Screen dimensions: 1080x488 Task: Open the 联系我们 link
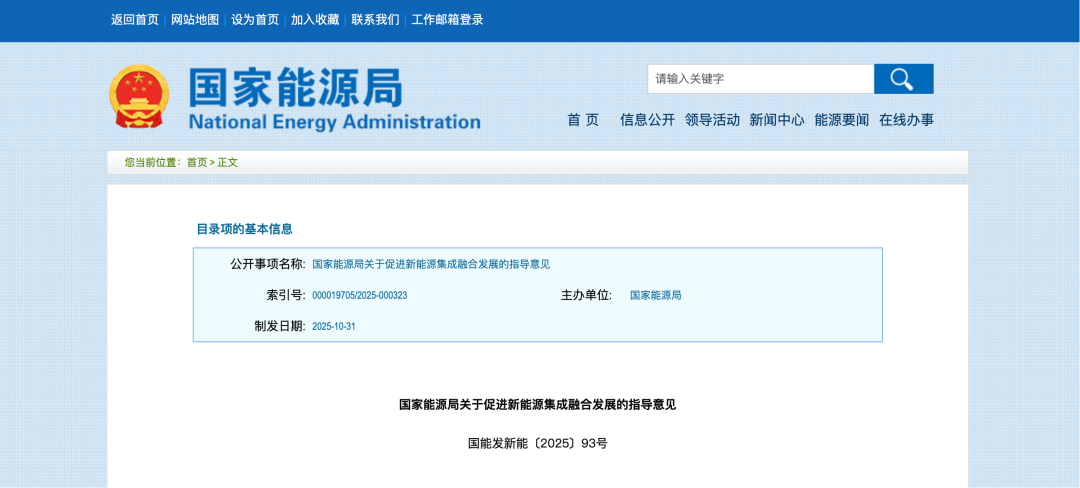(x=375, y=20)
